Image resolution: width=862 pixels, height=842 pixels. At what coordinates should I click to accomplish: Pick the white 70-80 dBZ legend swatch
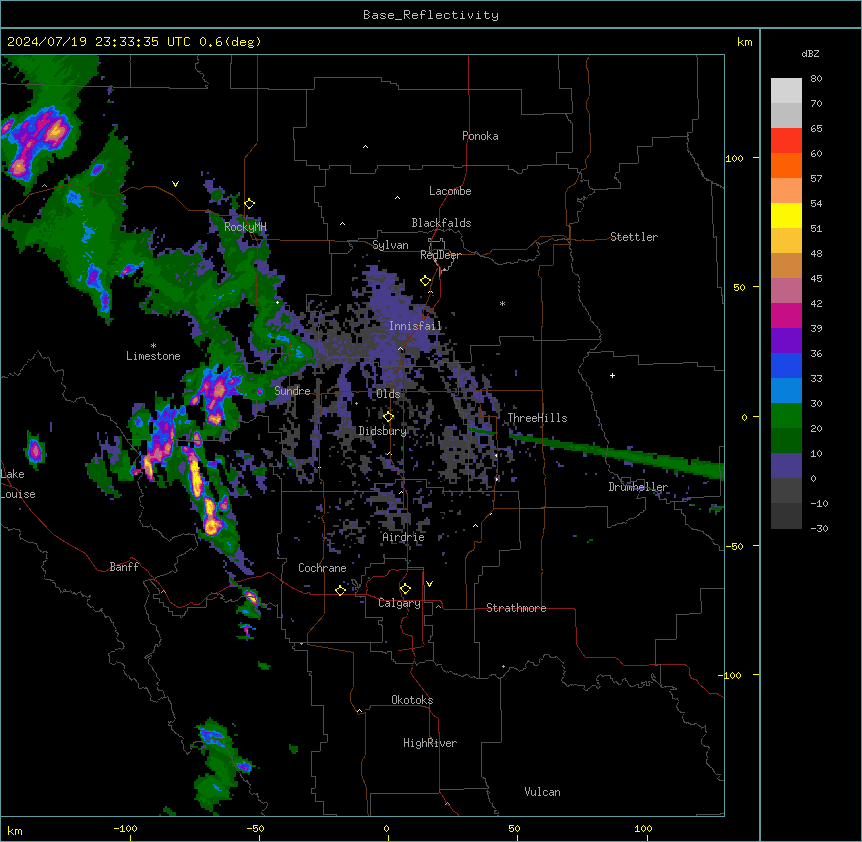point(786,91)
